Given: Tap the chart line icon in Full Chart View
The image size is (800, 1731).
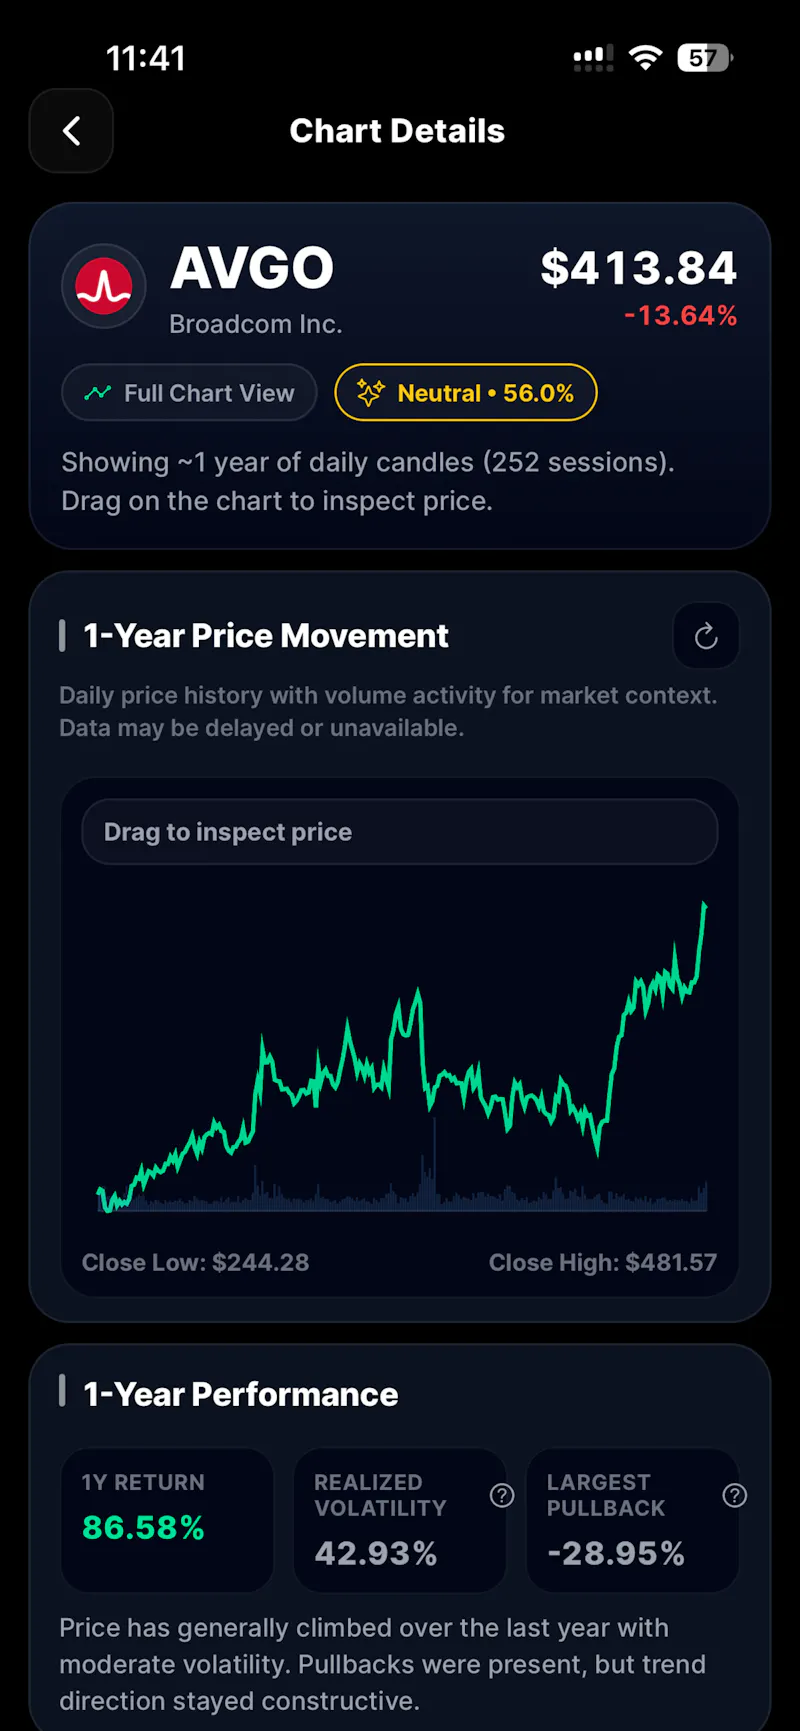Looking at the screenshot, I should (x=98, y=393).
